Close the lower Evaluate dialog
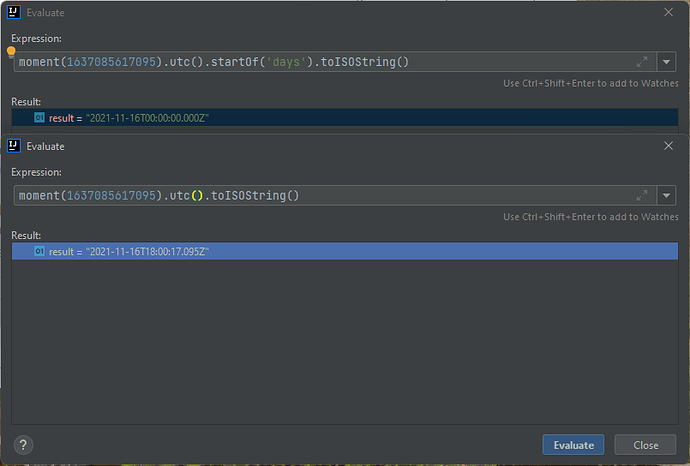Screen dimensions: 690x466 pos(668,146)
